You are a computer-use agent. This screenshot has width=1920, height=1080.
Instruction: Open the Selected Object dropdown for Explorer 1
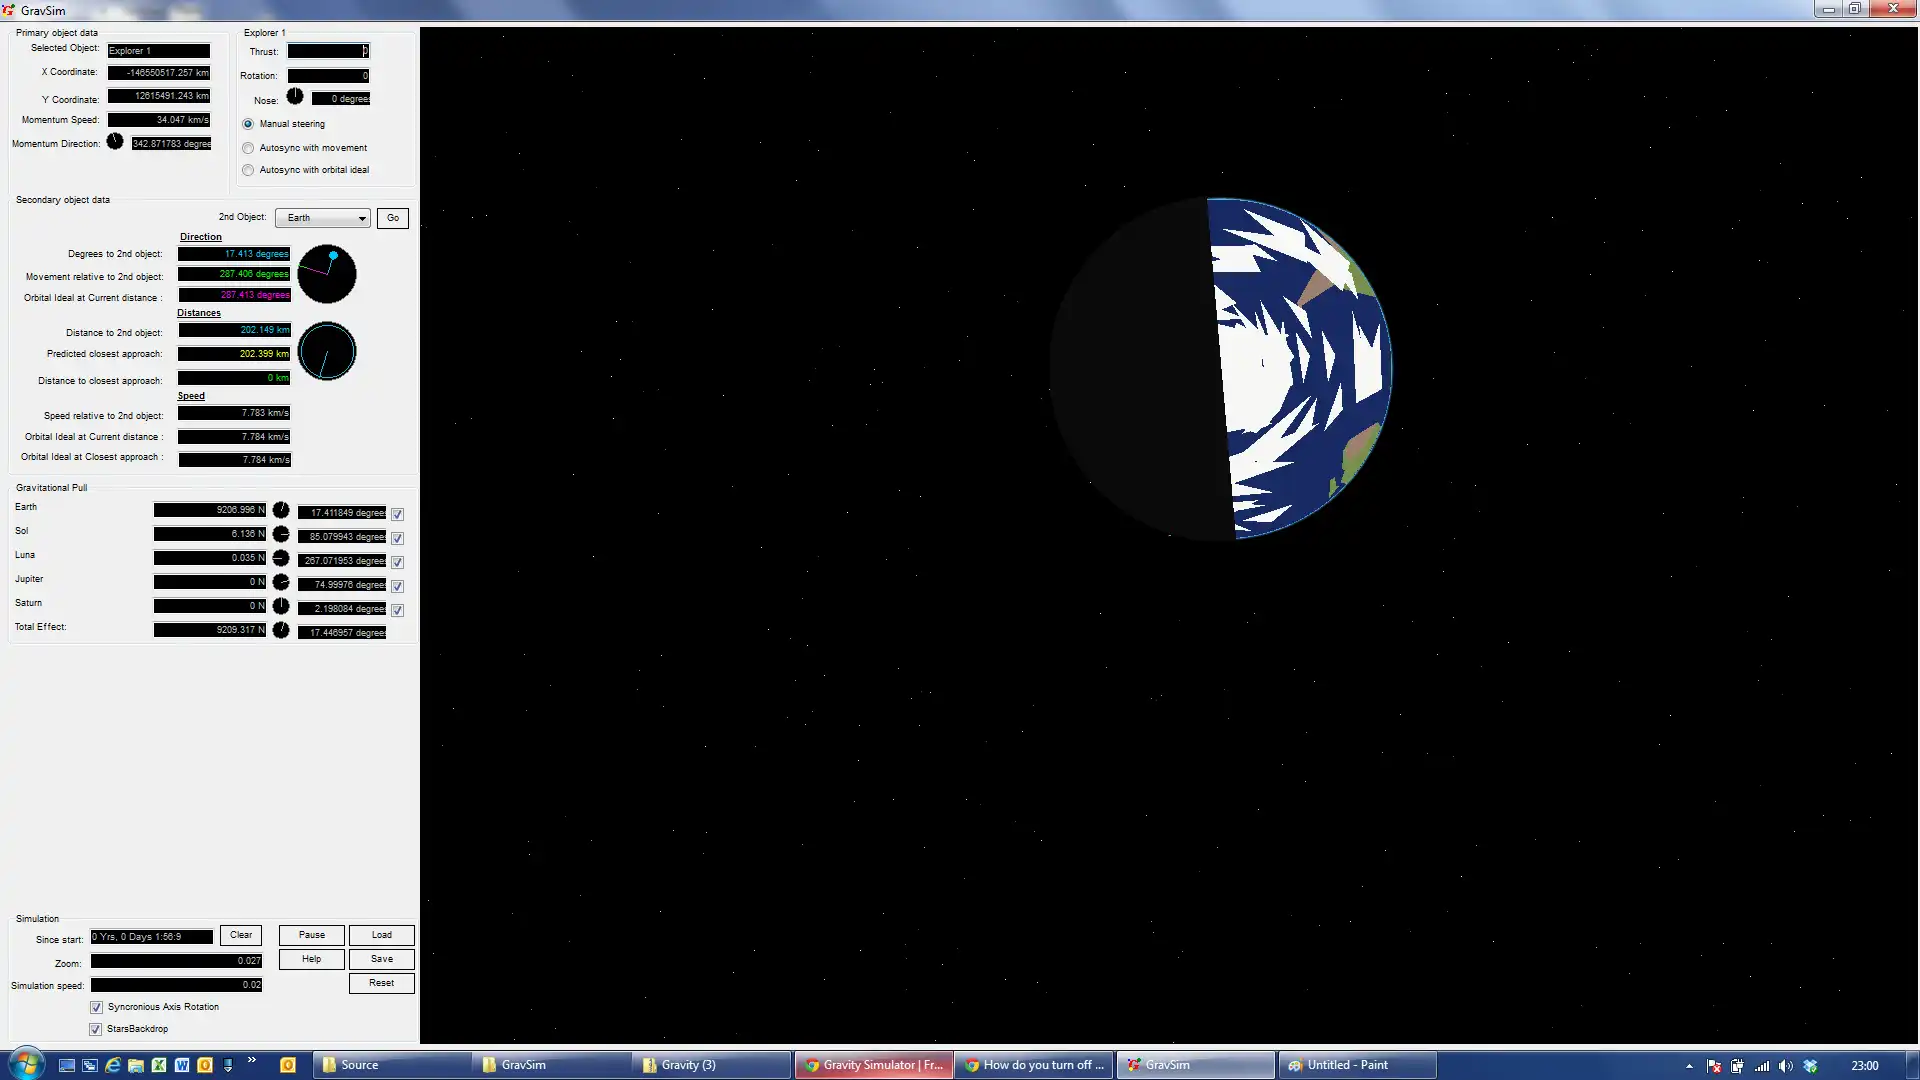158,49
